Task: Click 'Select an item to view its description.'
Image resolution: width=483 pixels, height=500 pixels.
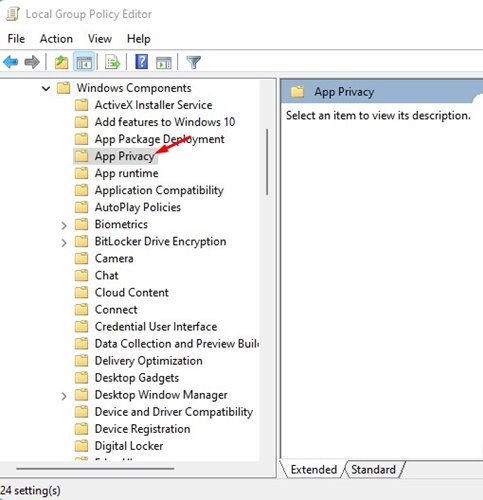Action: (378, 115)
